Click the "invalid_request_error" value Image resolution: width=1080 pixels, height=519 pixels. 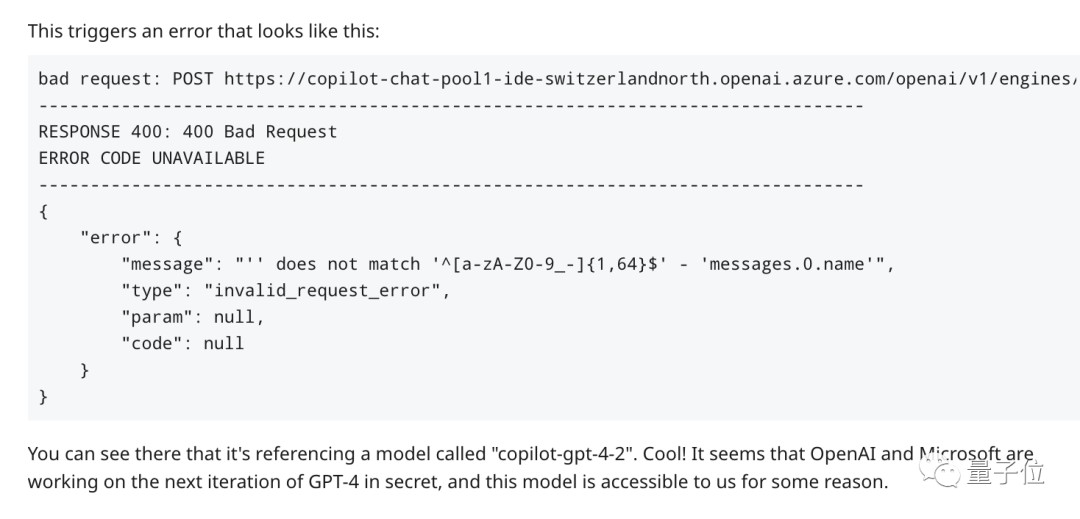(327, 290)
